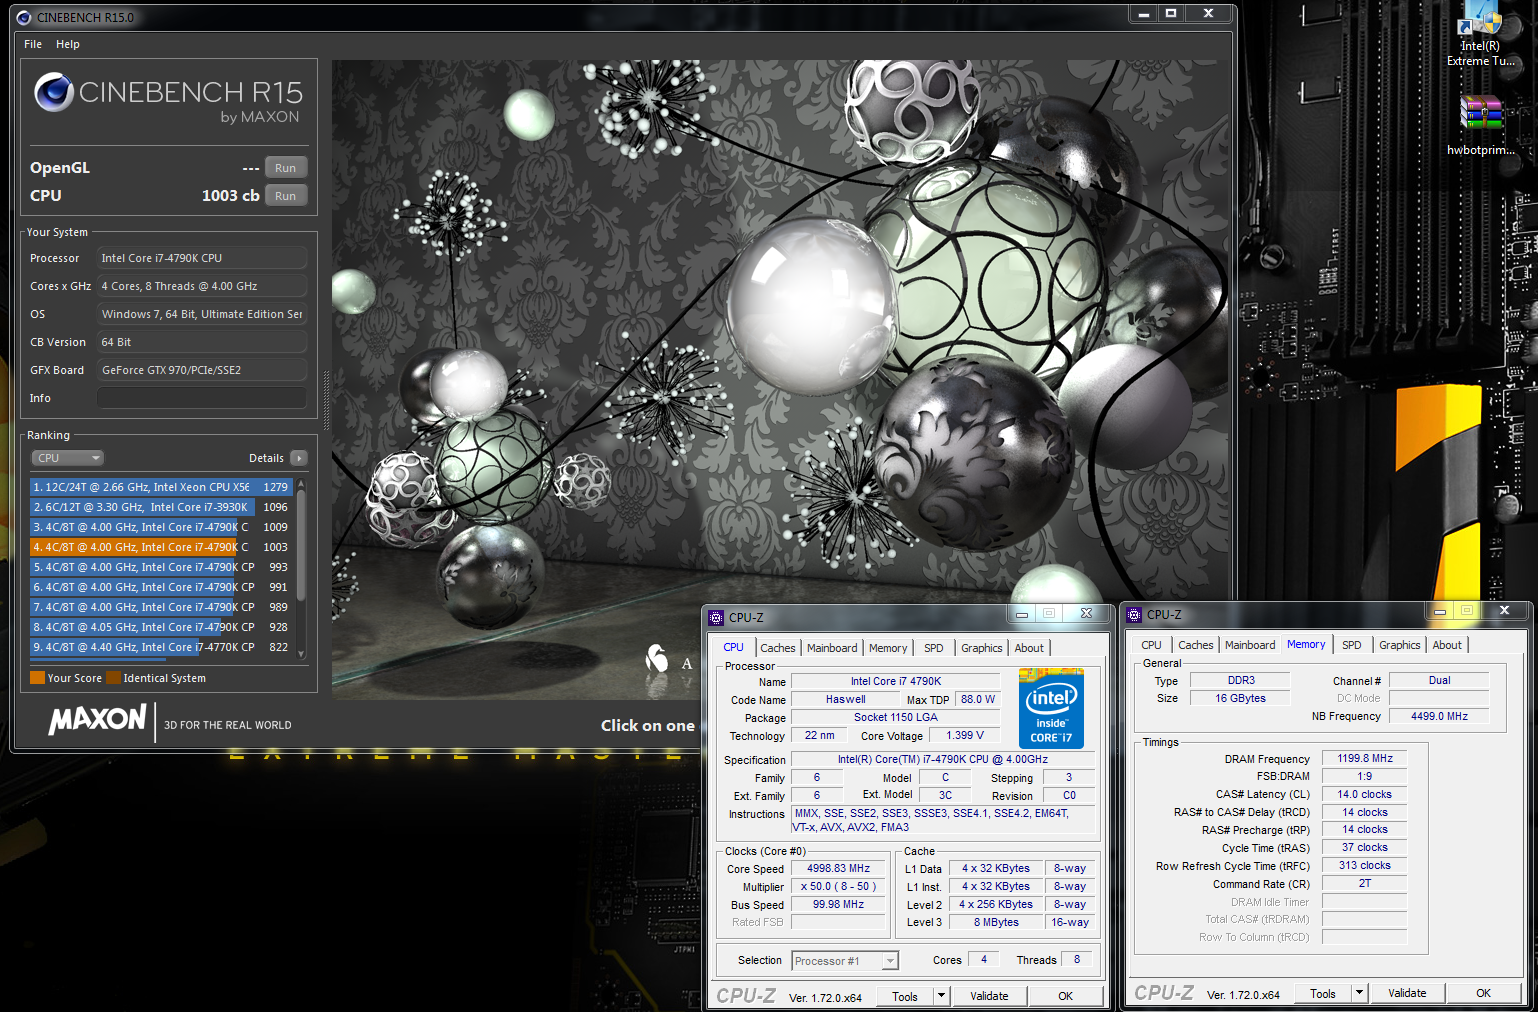Switch to Caches tab in CPU-Z CPU window
The height and width of the screenshot is (1012, 1538).
pyautogui.click(x=778, y=648)
